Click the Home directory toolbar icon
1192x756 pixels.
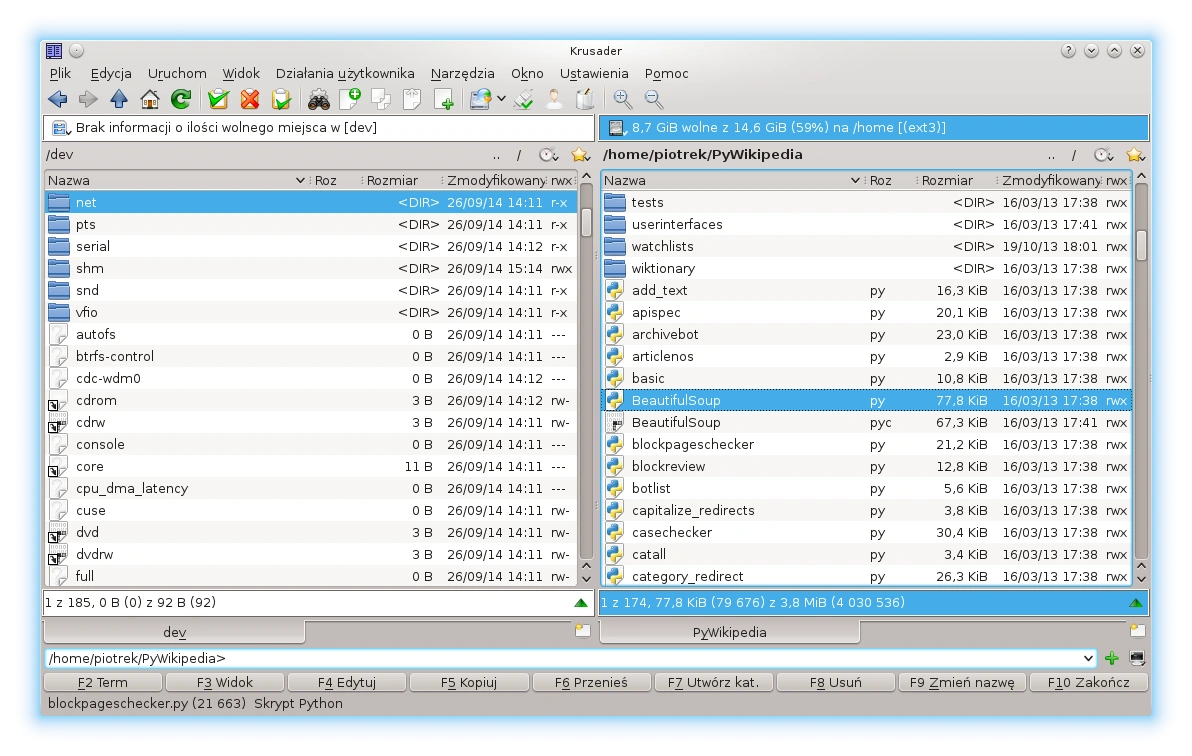[x=150, y=99]
